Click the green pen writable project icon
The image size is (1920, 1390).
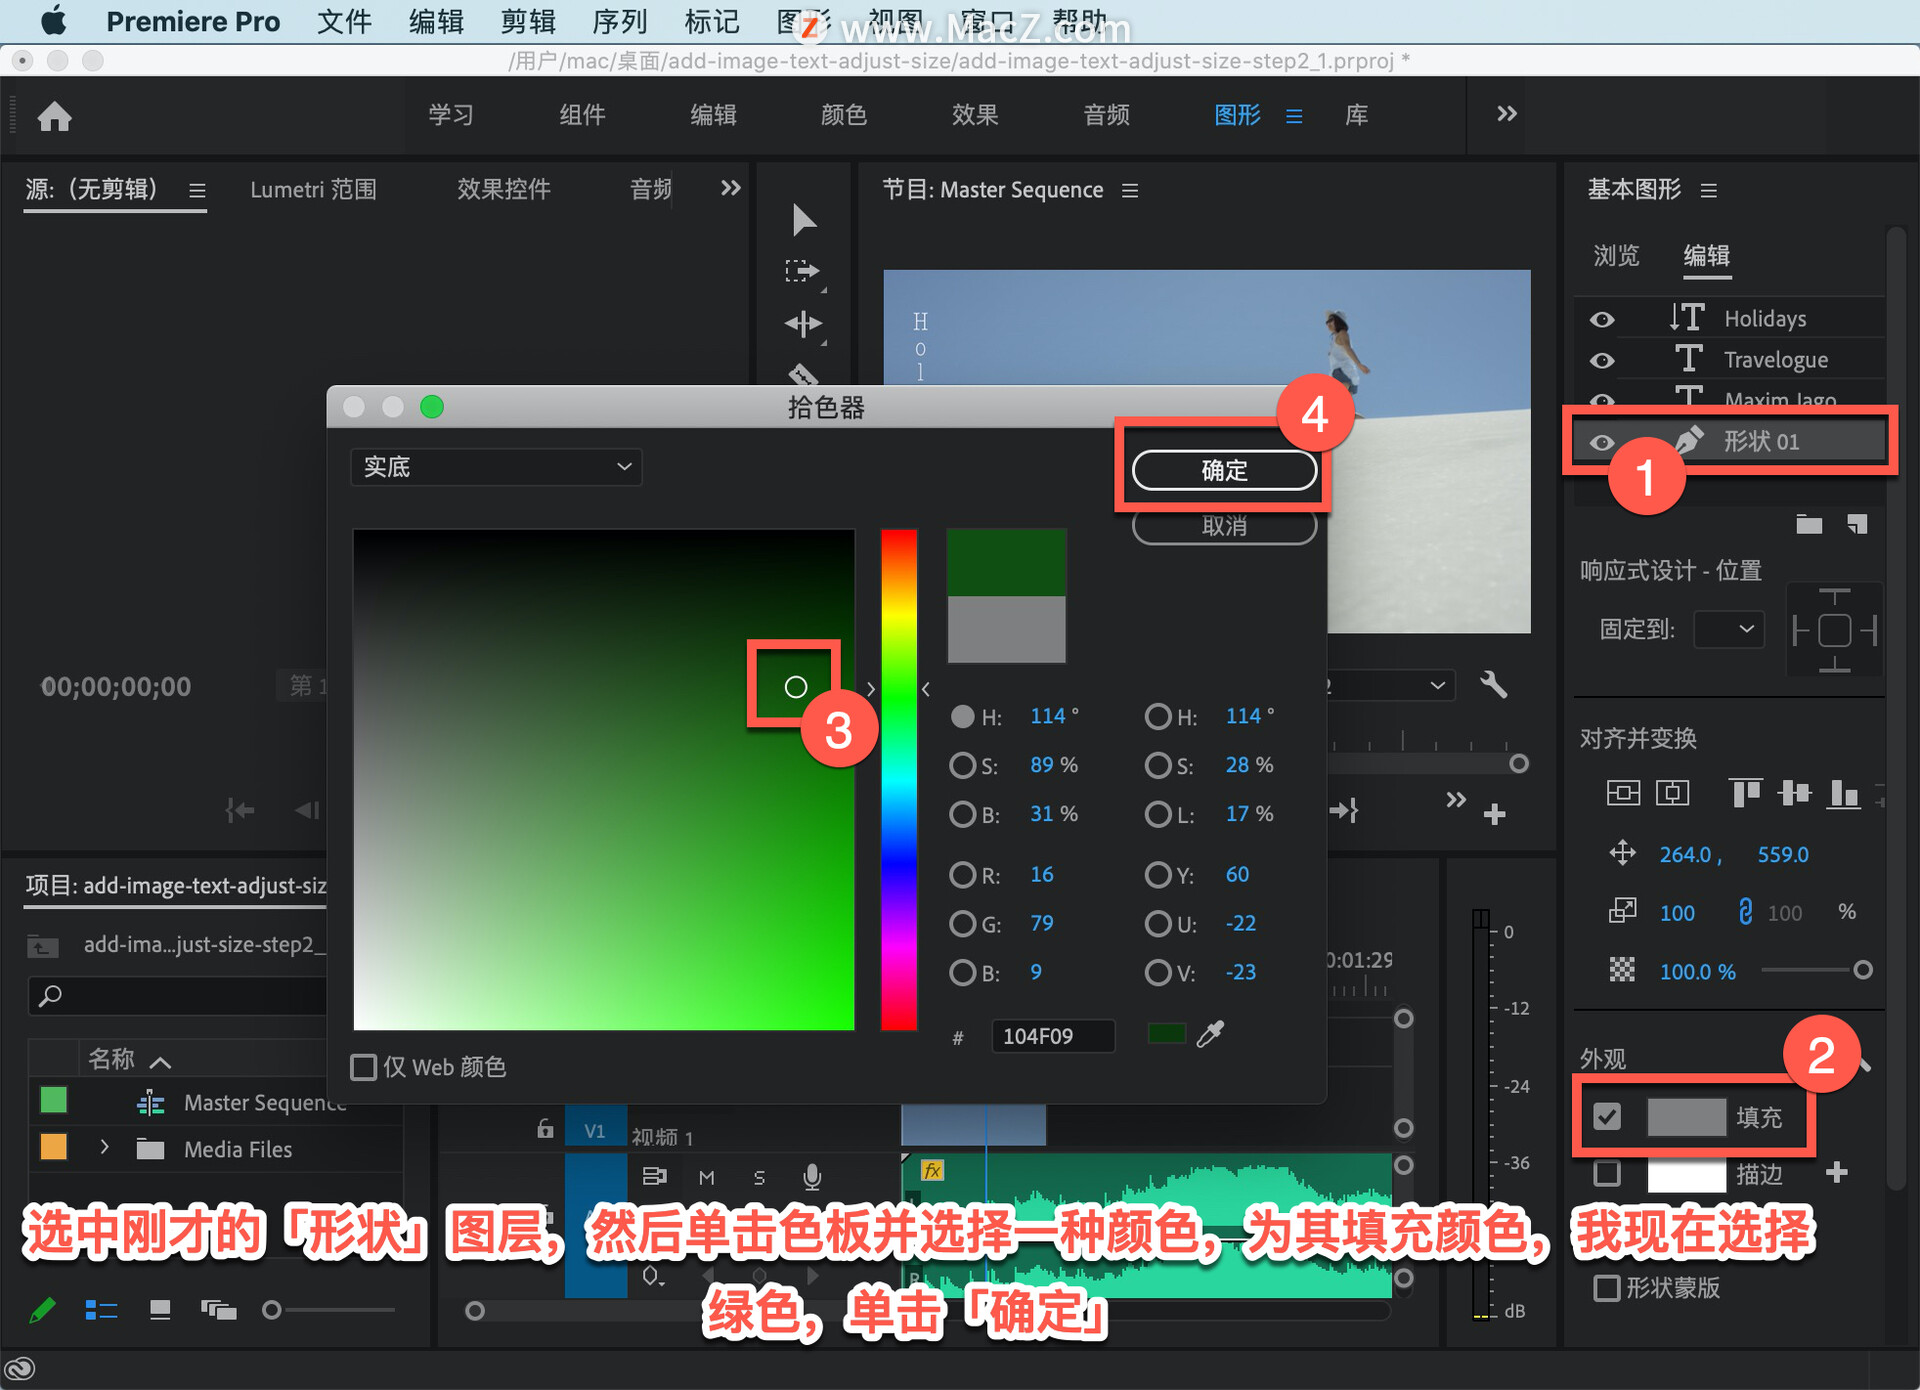tap(42, 1310)
